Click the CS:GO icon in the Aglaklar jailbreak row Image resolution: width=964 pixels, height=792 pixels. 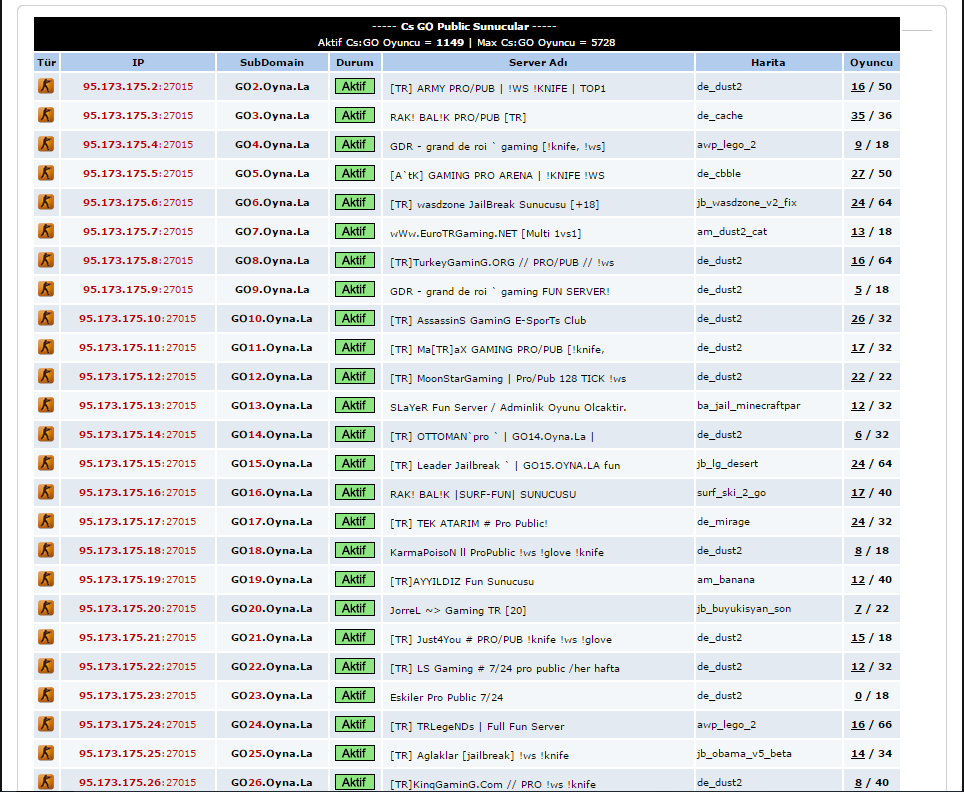tap(46, 753)
